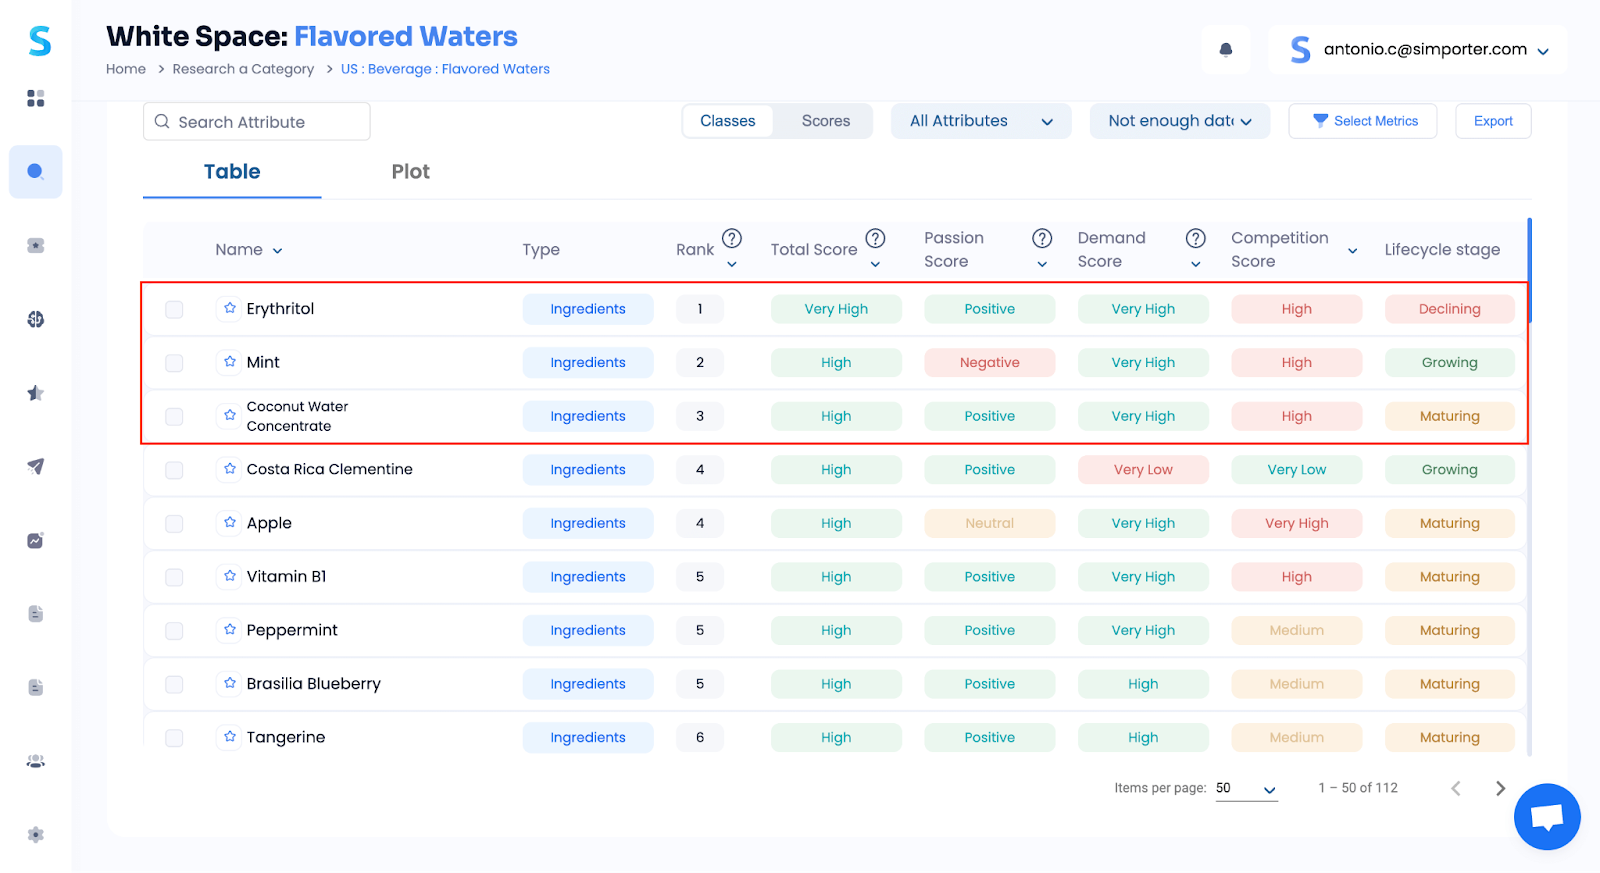Image resolution: width=1600 pixels, height=873 pixels.
Task: Click the Search Attribute field
Action: [x=257, y=122]
